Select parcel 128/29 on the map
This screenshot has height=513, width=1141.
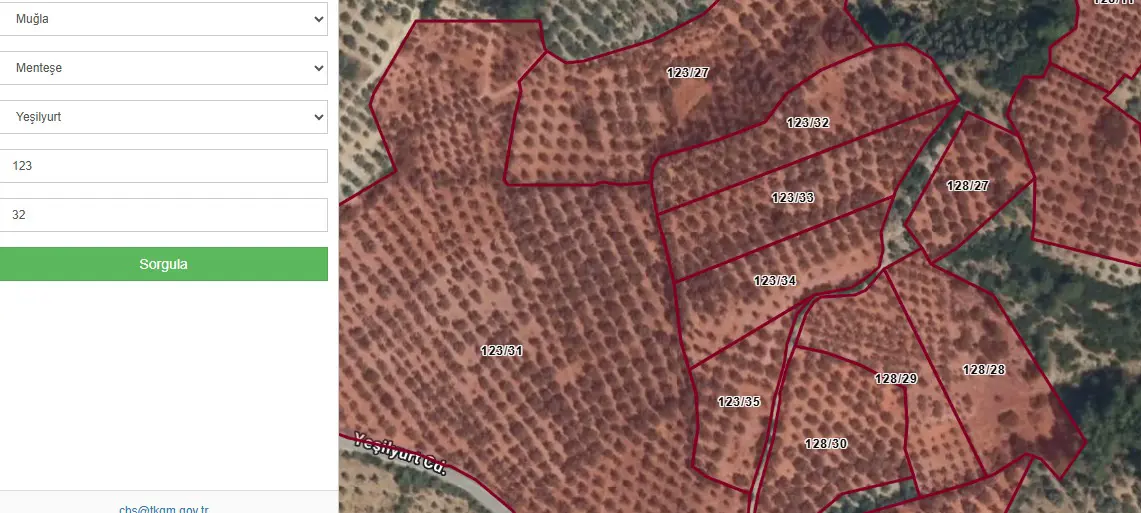click(x=896, y=378)
